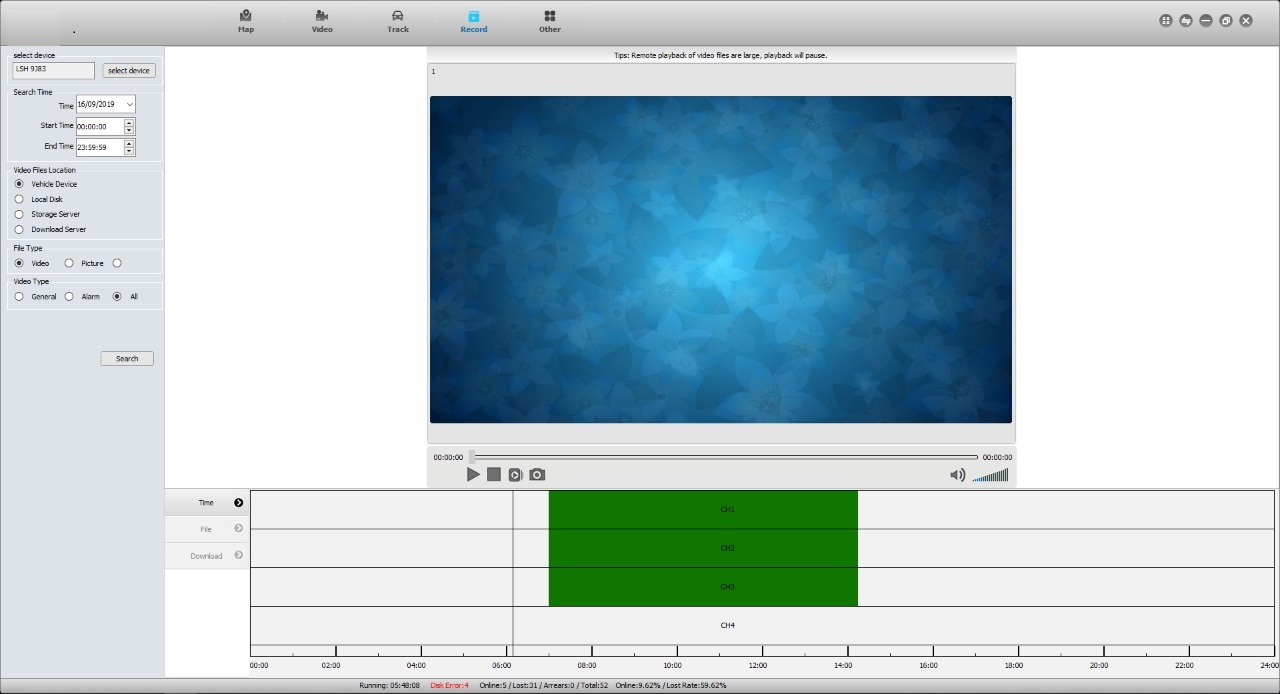1280x694 pixels.
Task: Switch to the Video tab
Action: (322, 21)
